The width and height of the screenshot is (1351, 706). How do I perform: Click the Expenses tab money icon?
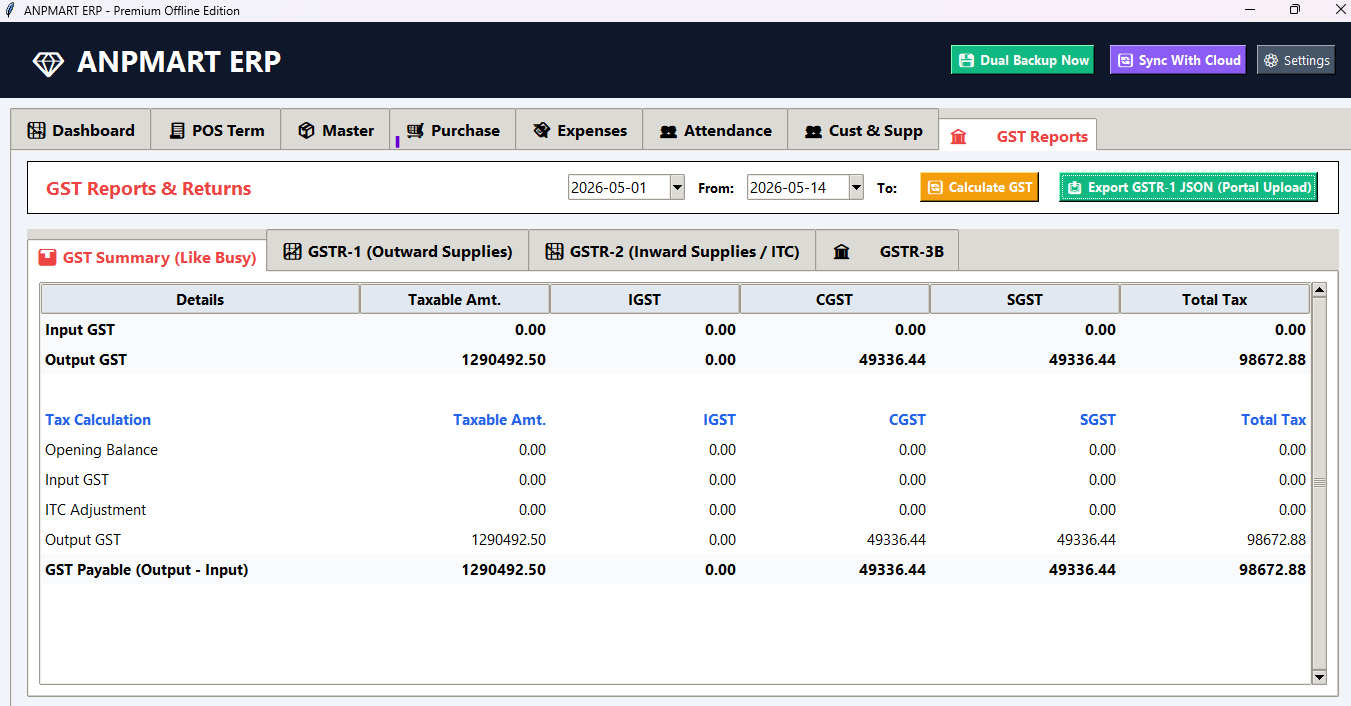click(542, 130)
